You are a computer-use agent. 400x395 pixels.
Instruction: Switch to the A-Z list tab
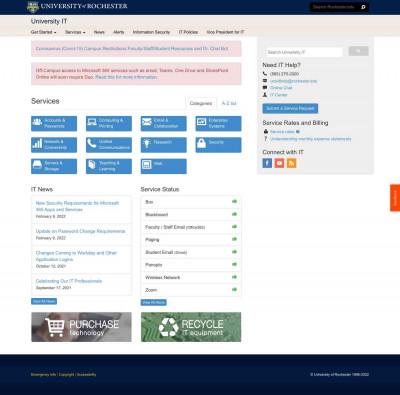[229, 103]
